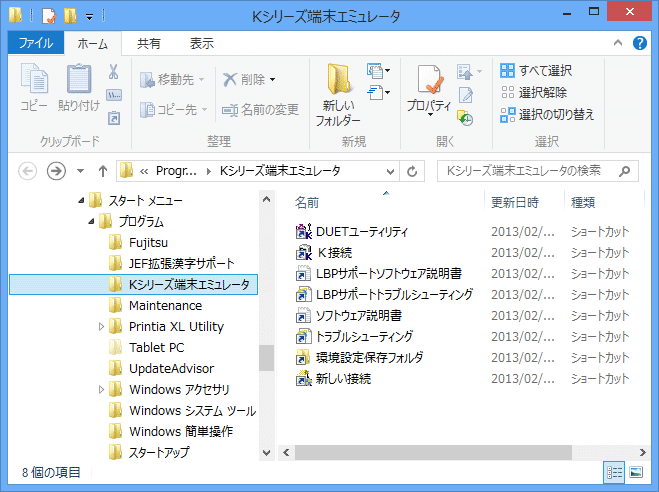This screenshot has height=492, width=659.
Task: Click the Forward navigation arrow
Action: 56,171
